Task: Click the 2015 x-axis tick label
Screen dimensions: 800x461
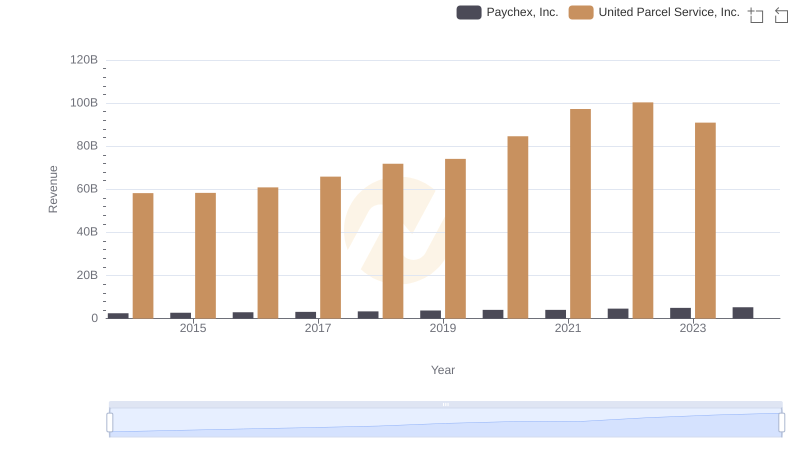Action: 193,329
